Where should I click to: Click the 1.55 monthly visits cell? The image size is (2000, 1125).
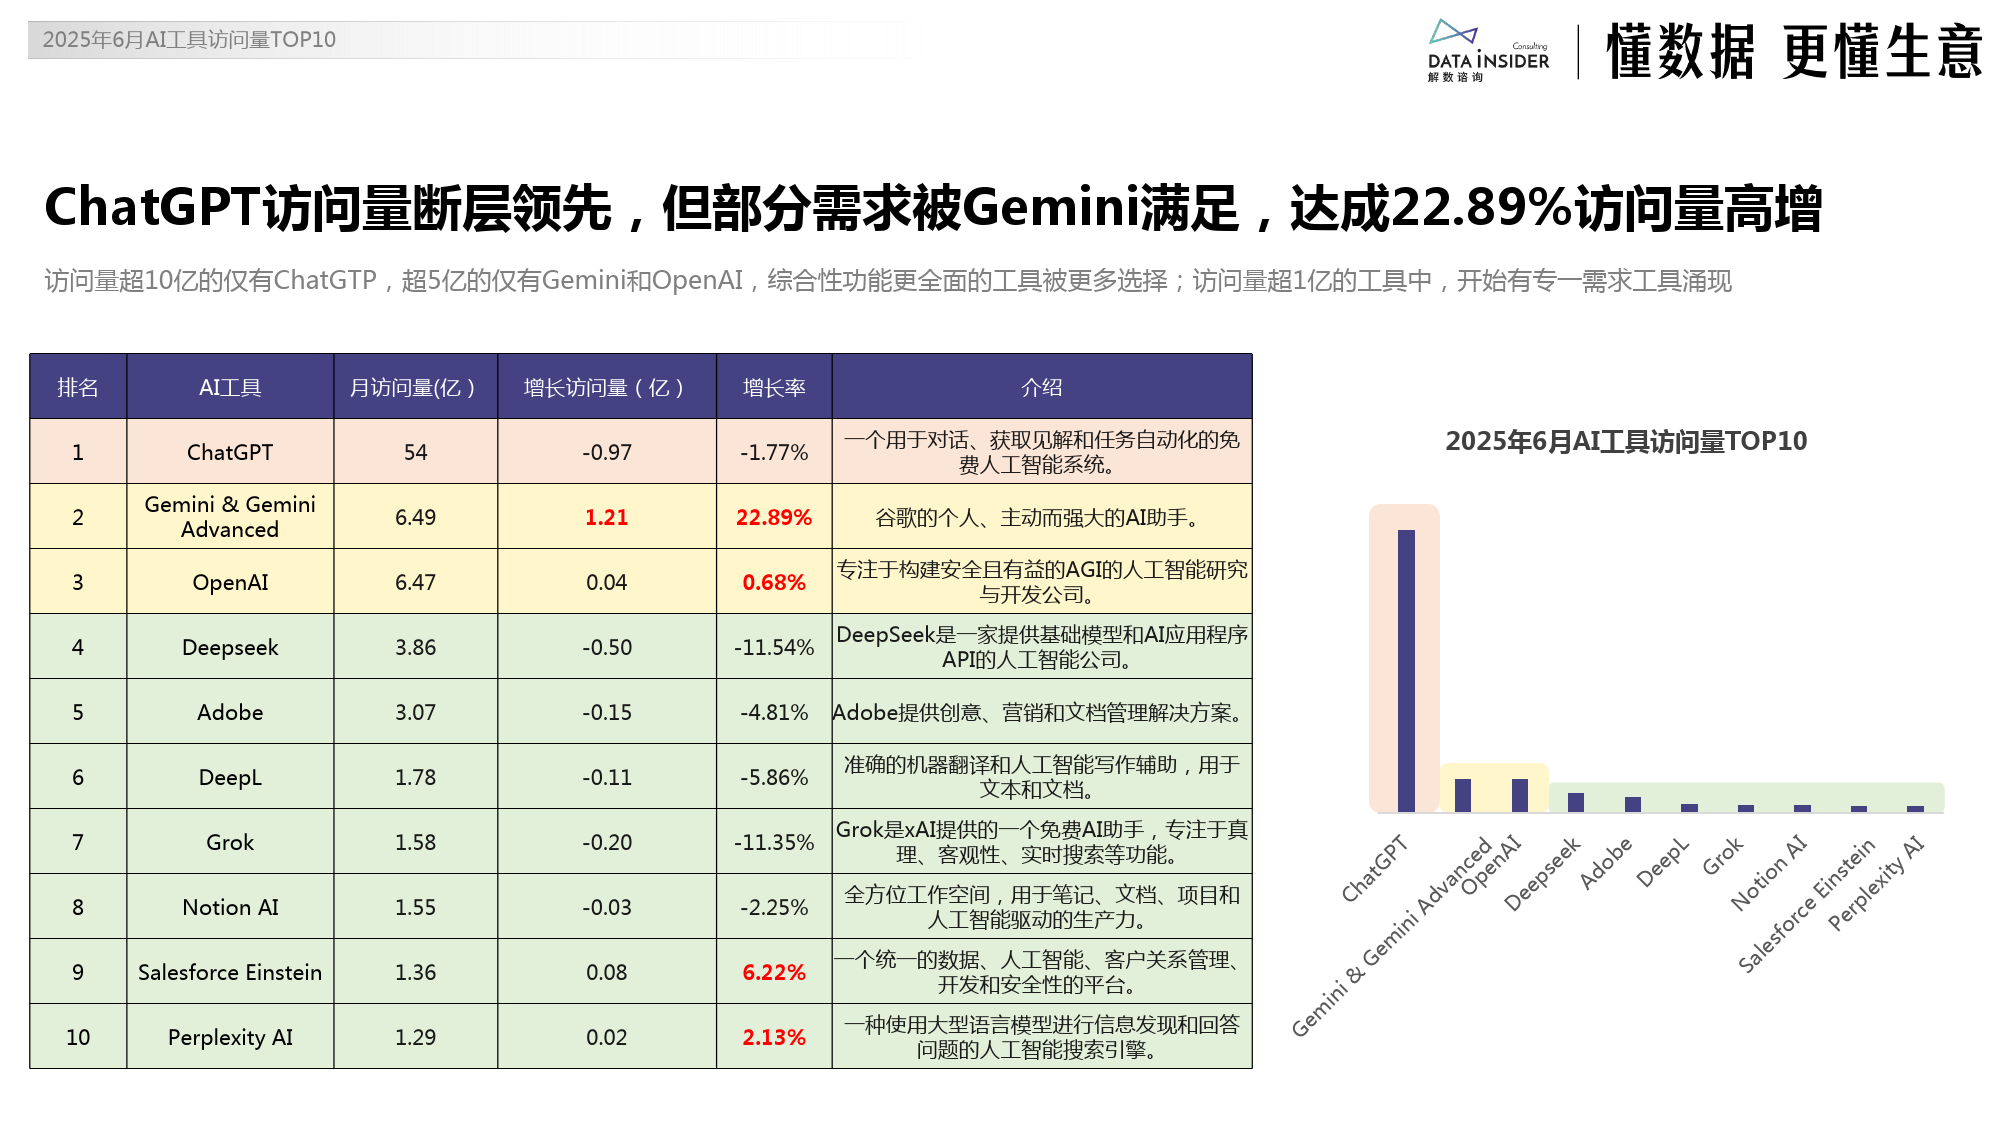tap(415, 907)
